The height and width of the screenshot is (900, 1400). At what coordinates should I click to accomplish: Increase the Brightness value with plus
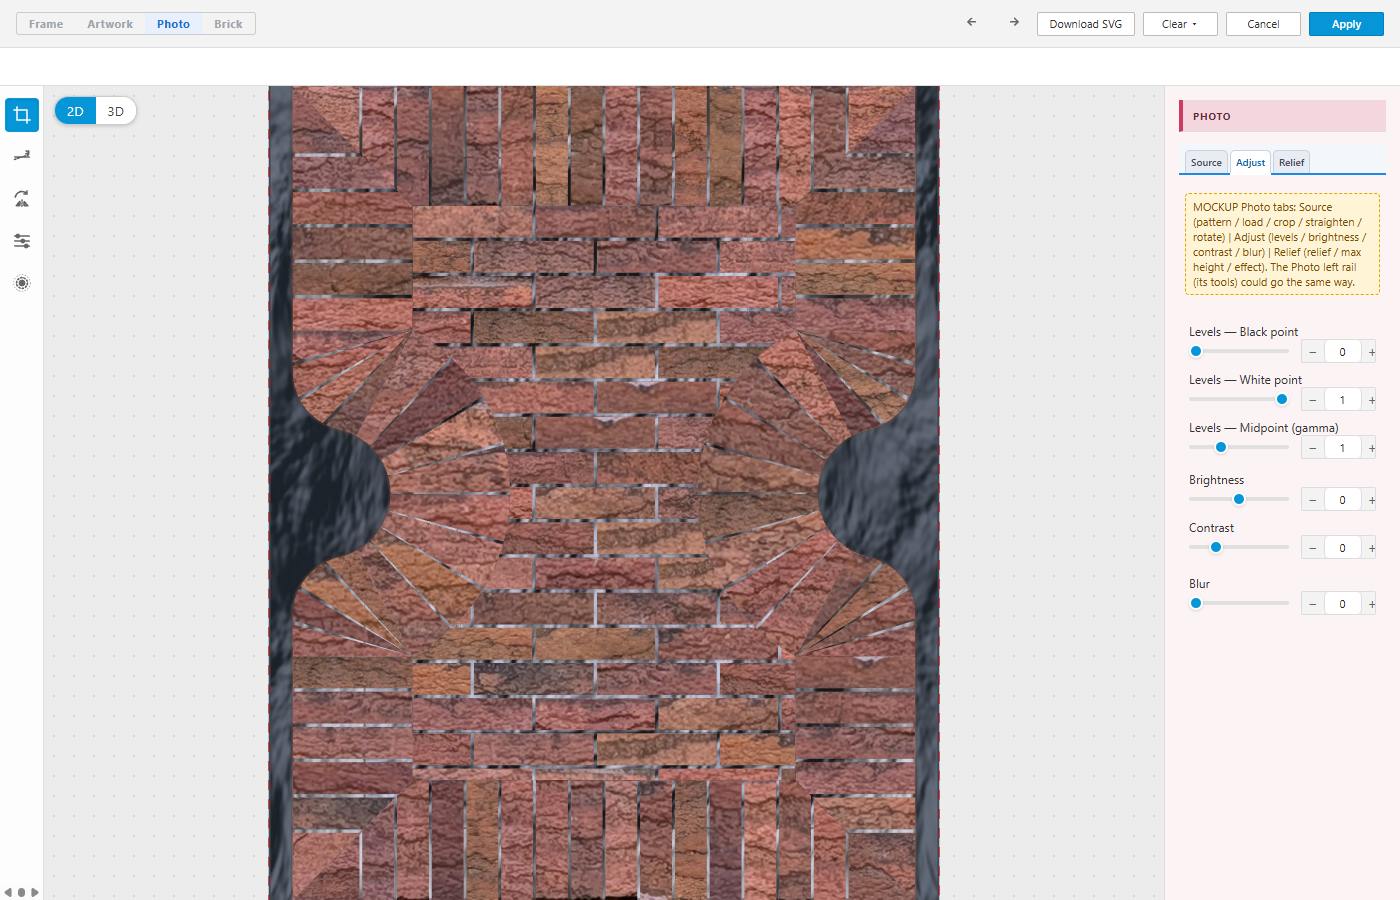pos(1371,500)
